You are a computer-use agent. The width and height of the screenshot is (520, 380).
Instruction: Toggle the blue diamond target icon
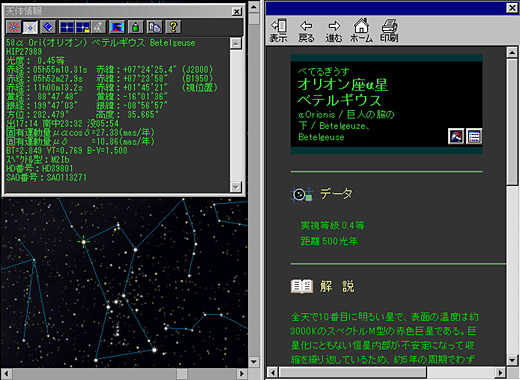[30, 27]
